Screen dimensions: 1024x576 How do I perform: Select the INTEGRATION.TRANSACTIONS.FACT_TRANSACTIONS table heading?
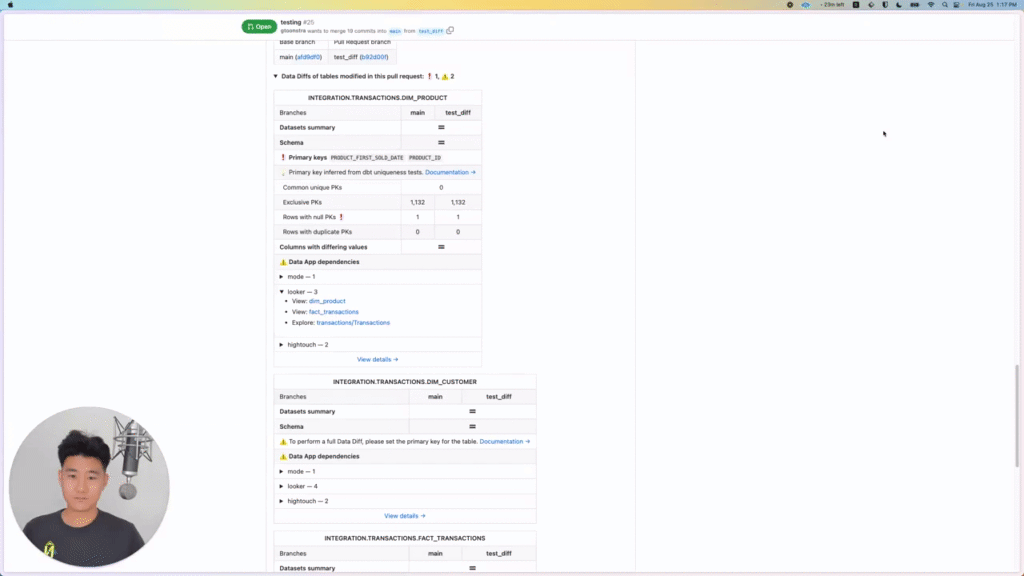[x=405, y=539]
